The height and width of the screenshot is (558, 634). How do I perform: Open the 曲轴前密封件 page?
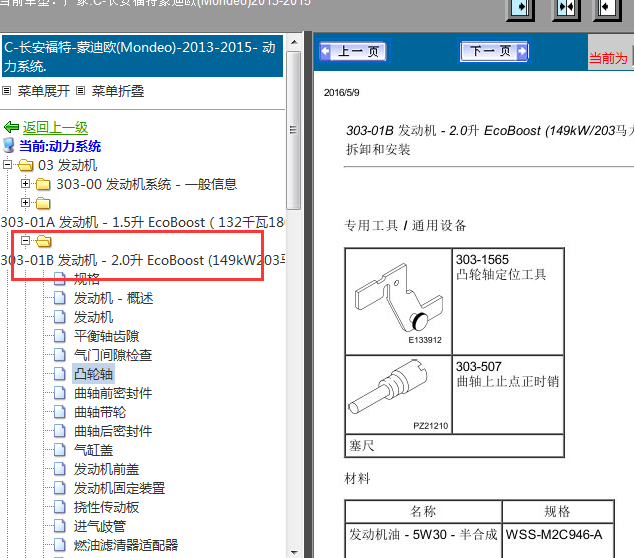click(x=113, y=393)
